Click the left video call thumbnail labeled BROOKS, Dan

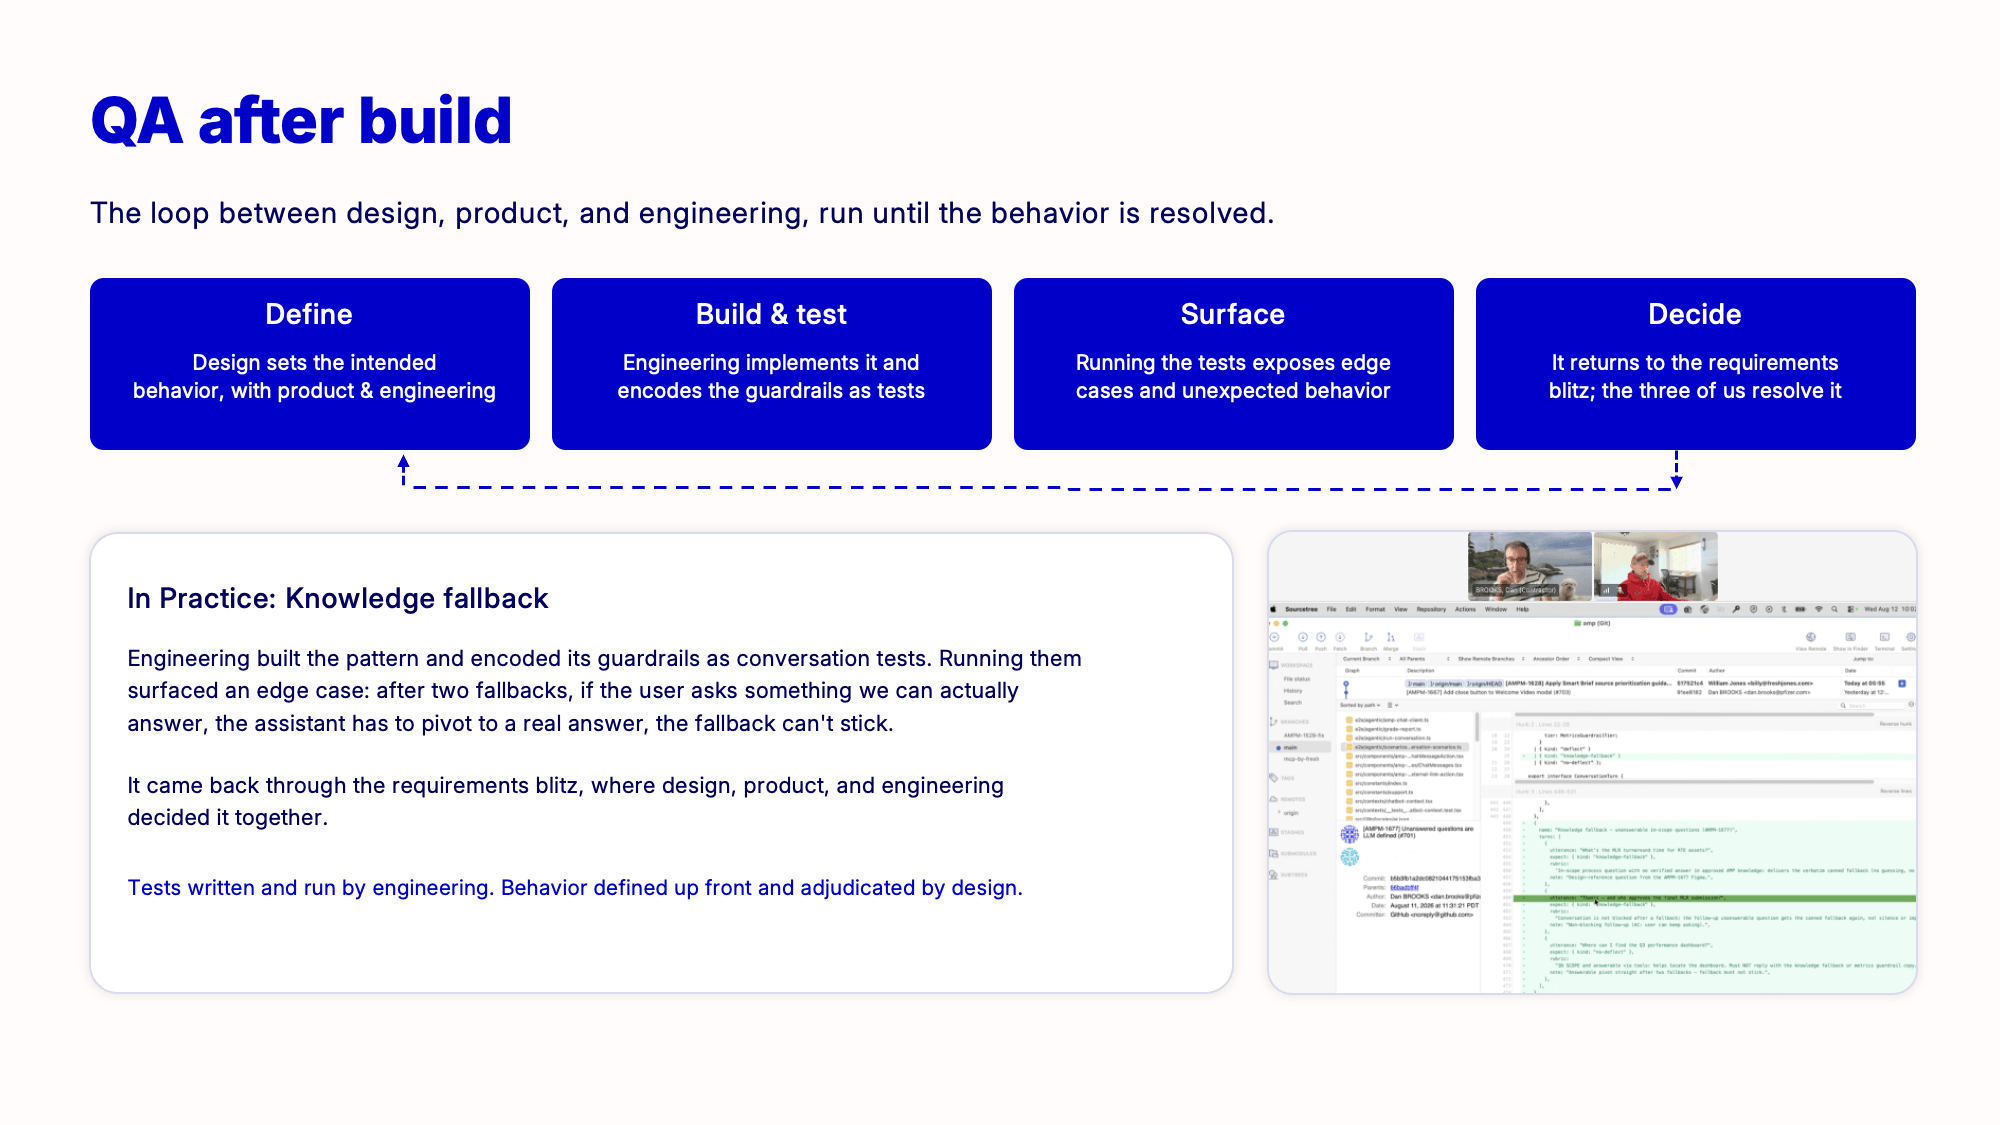coord(1530,566)
